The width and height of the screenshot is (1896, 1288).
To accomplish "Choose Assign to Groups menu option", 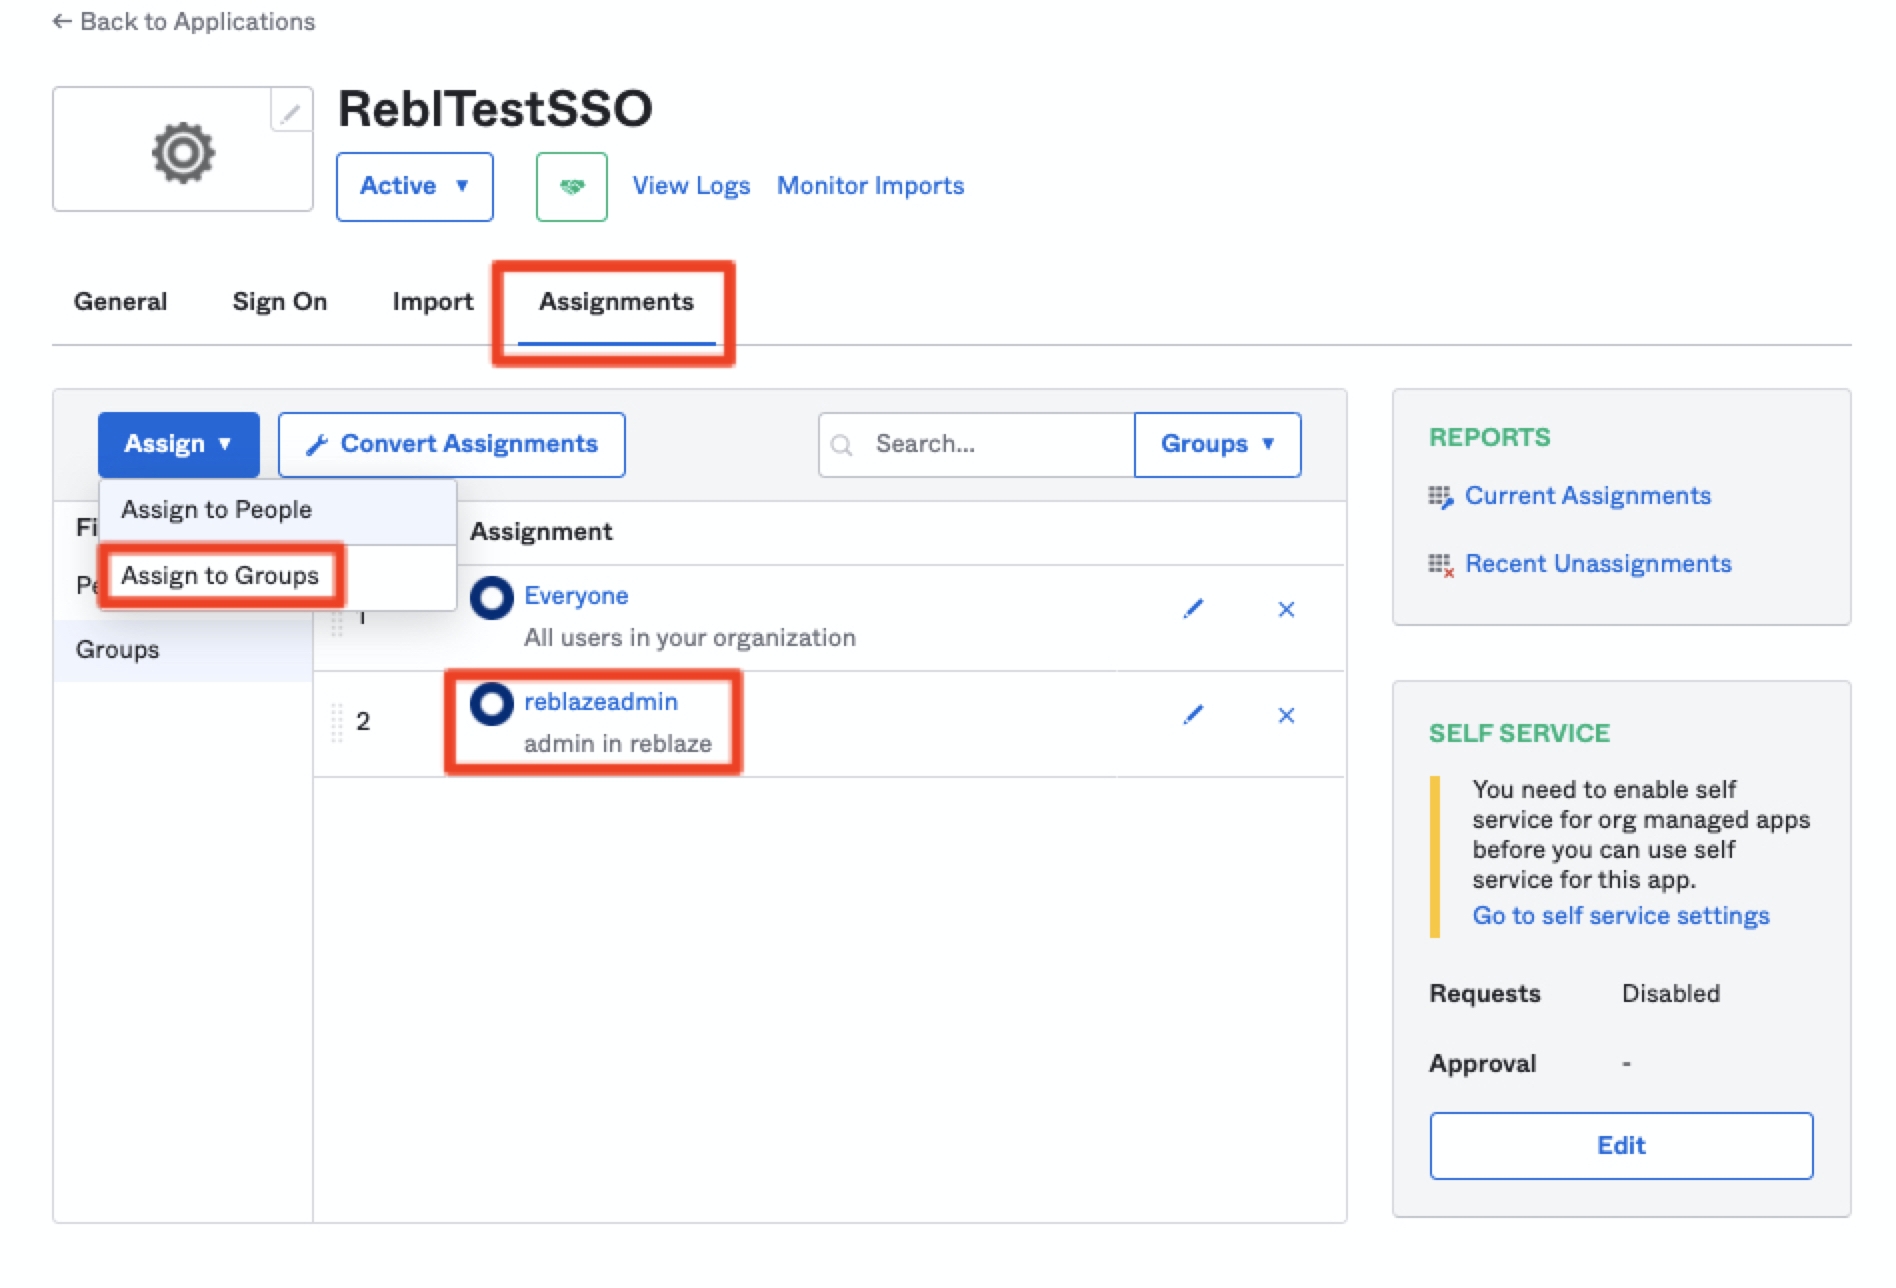I will click(220, 576).
